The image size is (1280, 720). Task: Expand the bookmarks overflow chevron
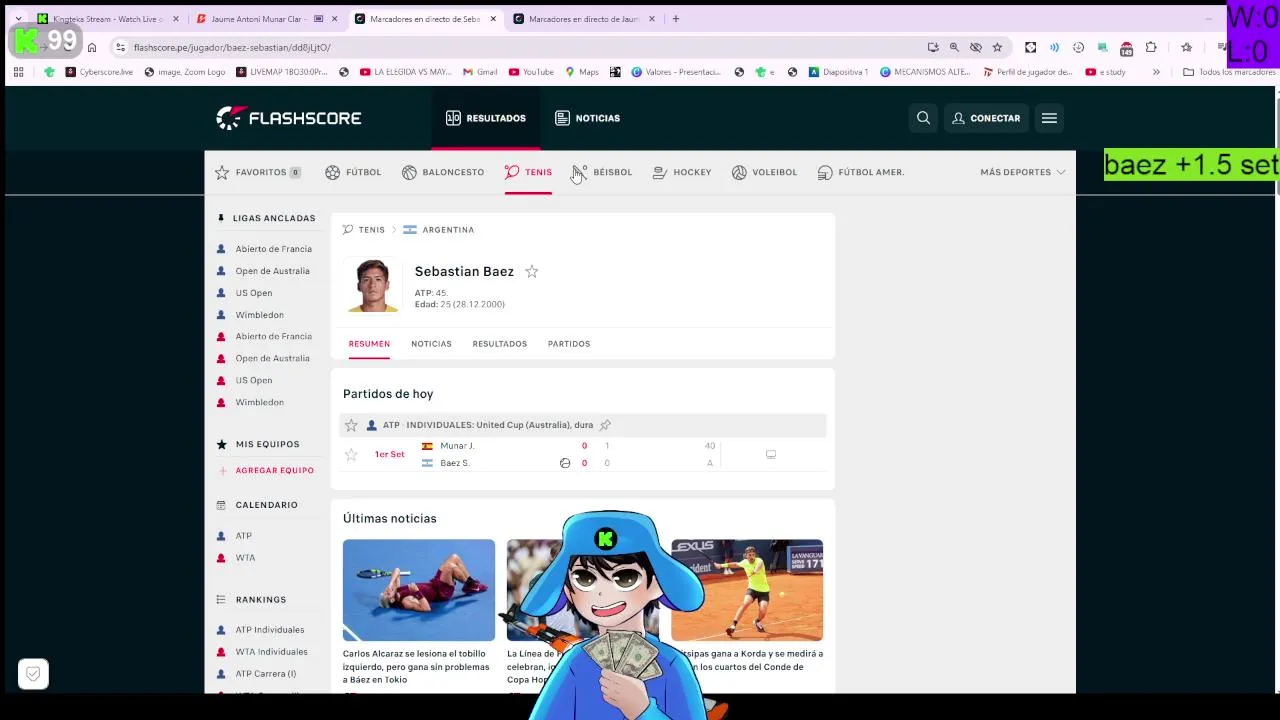point(1156,72)
